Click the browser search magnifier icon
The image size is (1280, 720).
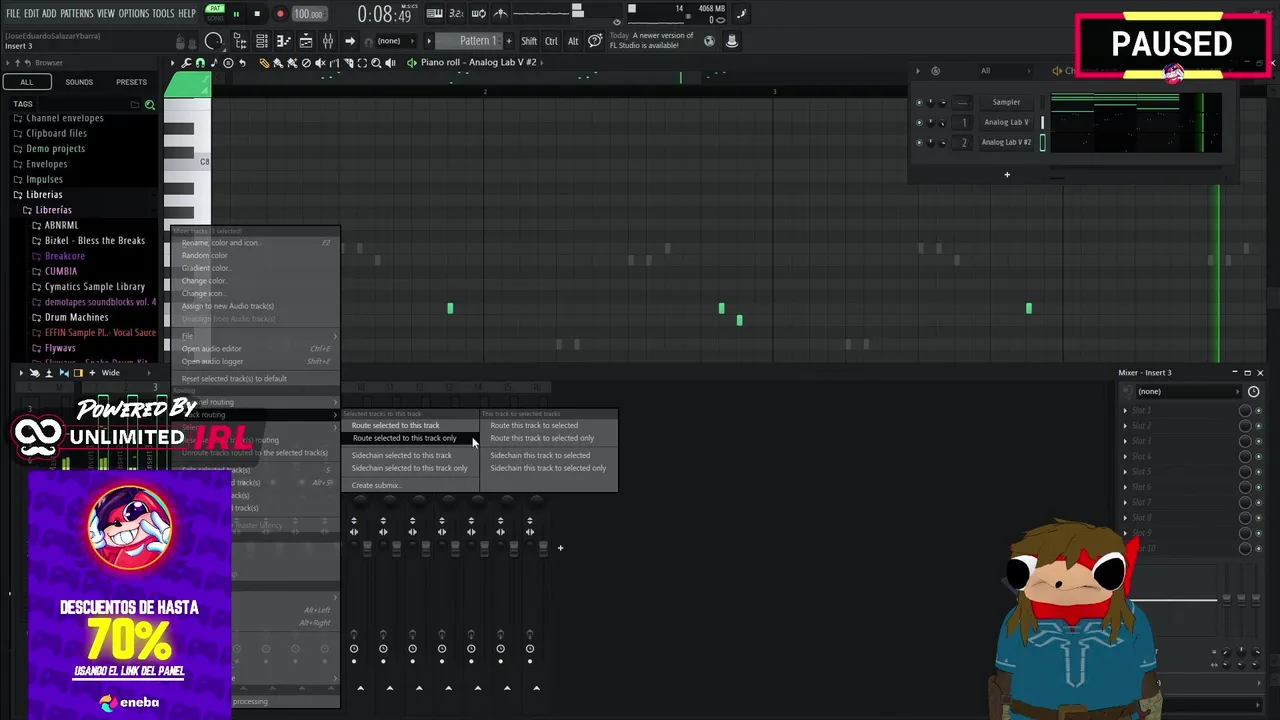coord(150,104)
